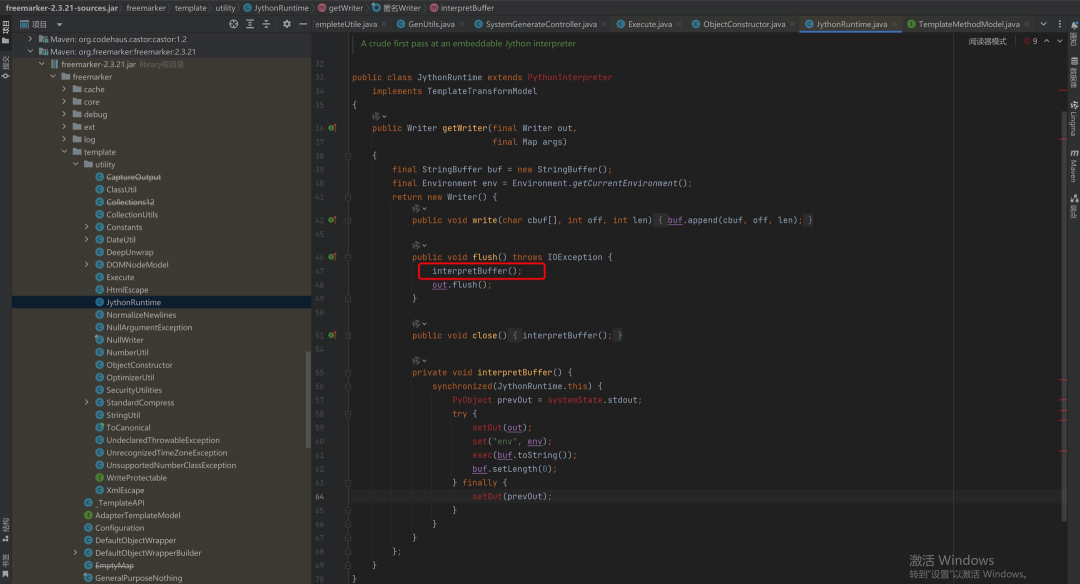
Task: Click the Expand All icon in Project toolbar
Action: pyautogui.click(x=250, y=24)
